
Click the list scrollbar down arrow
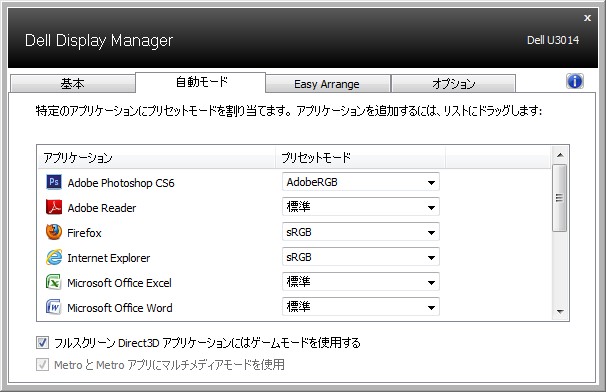coord(560,312)
